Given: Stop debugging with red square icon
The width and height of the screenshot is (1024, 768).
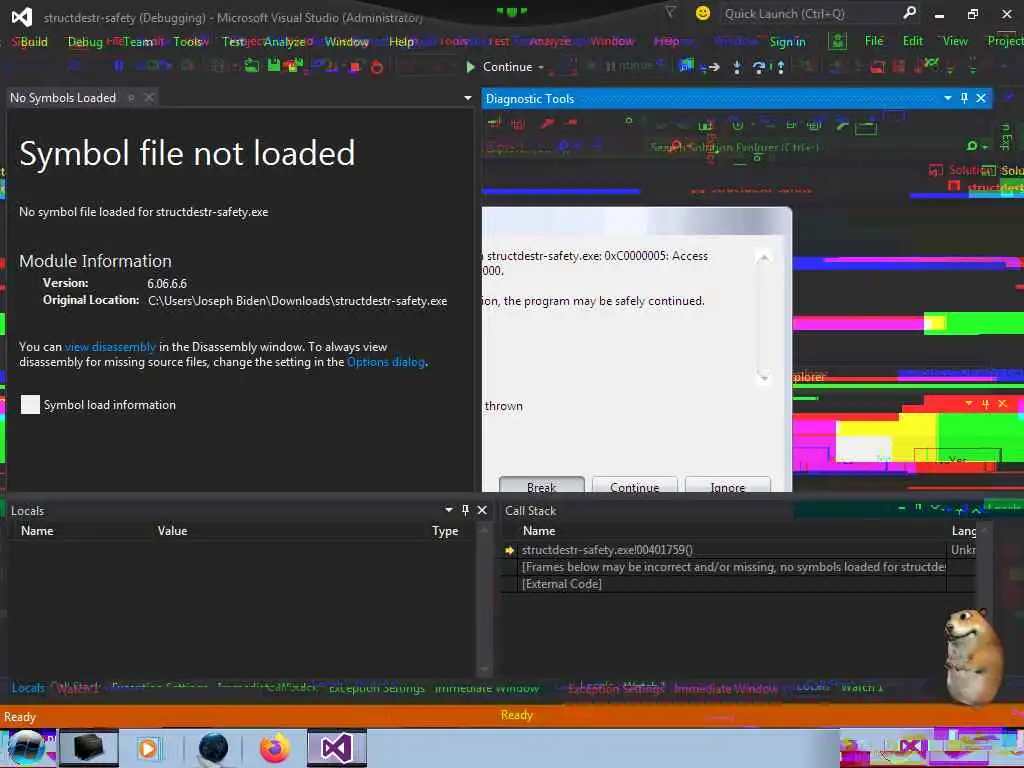Looking at the screenshot, I should tap(355, 67).
